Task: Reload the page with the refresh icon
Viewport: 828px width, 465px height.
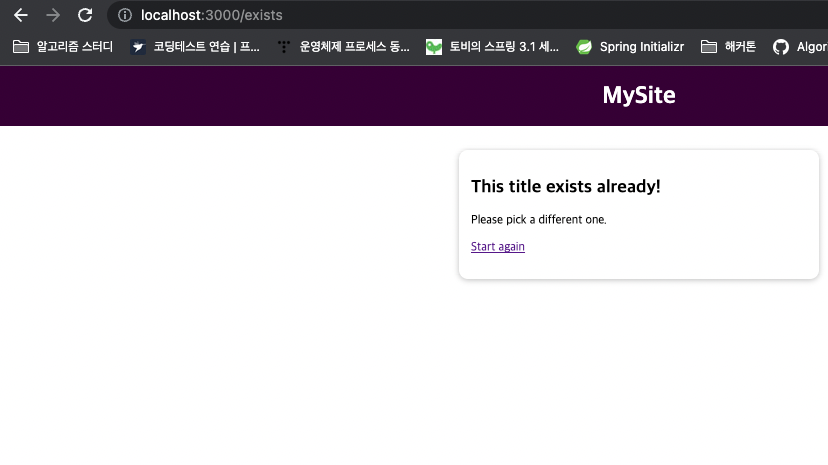Action: pos(85,15)
